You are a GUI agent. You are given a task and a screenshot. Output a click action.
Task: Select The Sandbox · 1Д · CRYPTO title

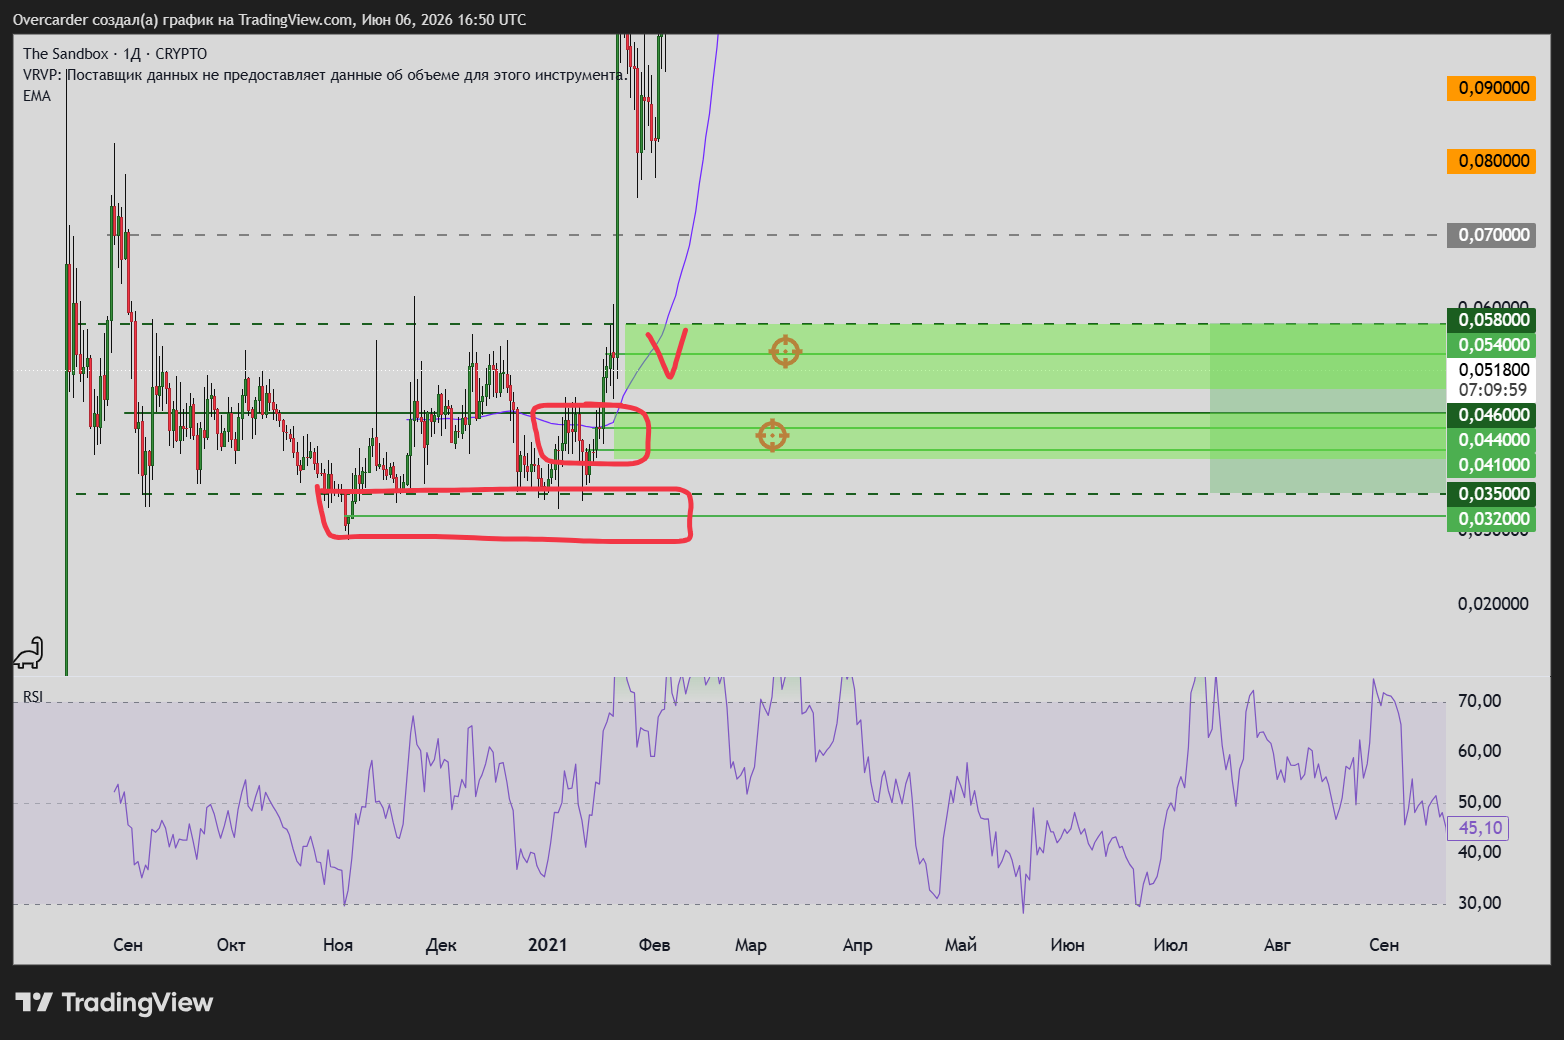(x=115, y=54)
